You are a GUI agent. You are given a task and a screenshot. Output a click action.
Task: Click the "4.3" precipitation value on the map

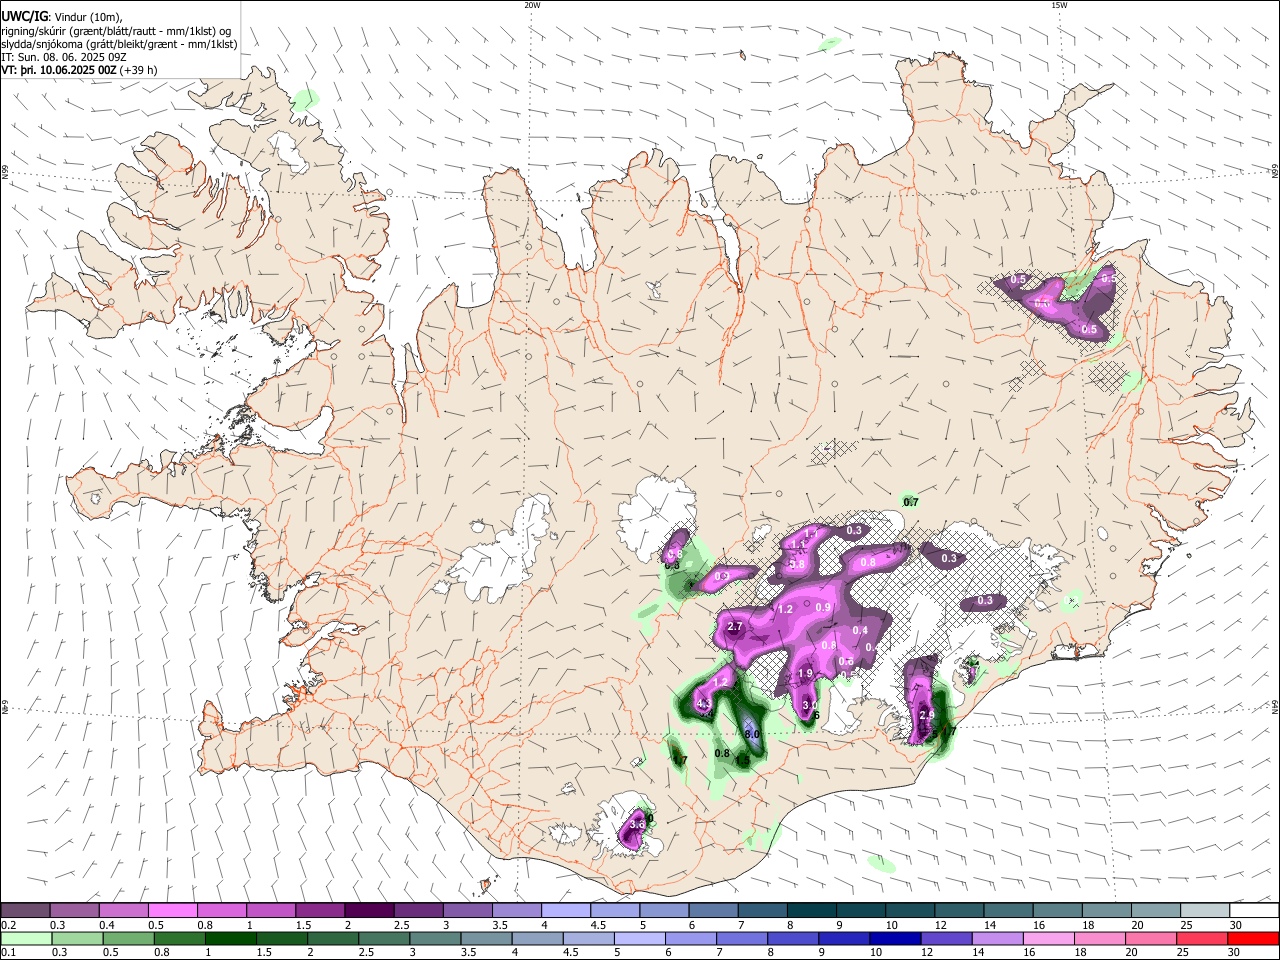coord(703,705)
